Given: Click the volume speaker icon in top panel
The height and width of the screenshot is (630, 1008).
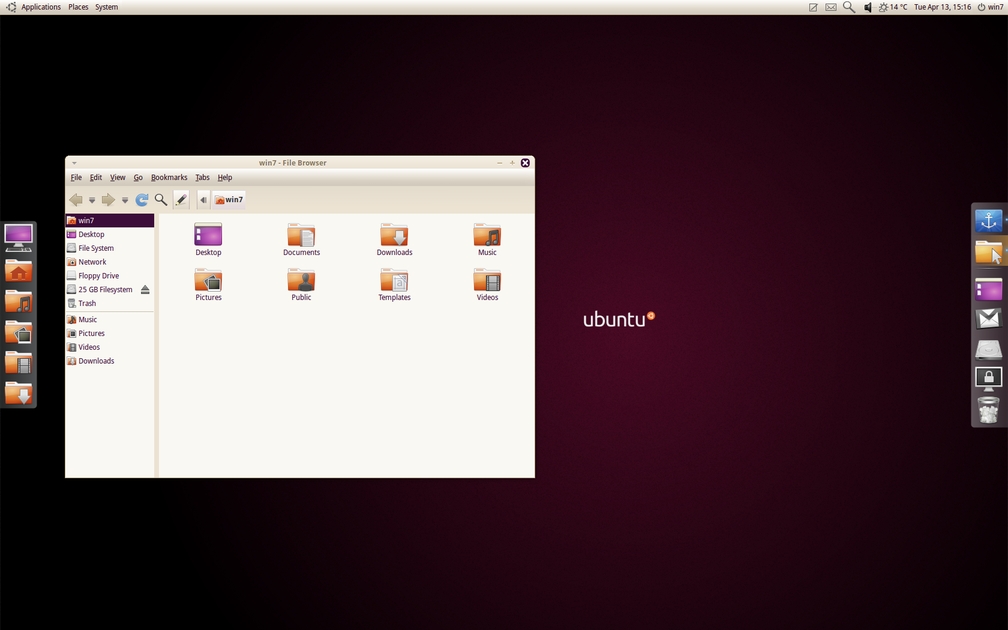Looking at the screenshot, I should pos(867,7).
